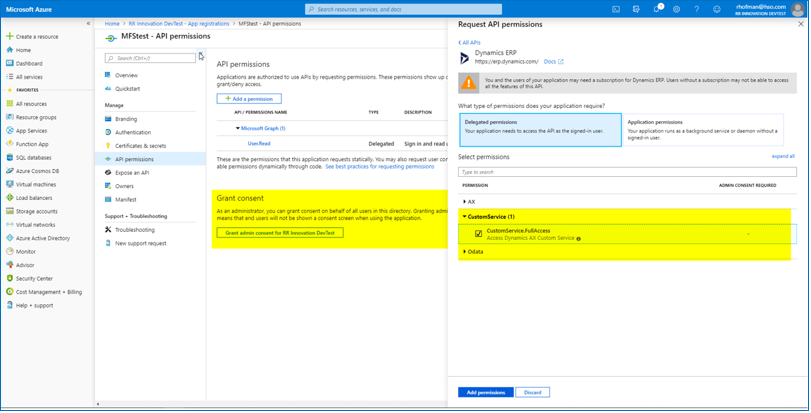
Task: Collapse left sidebar with double chevron
Action: coord(88,24)
